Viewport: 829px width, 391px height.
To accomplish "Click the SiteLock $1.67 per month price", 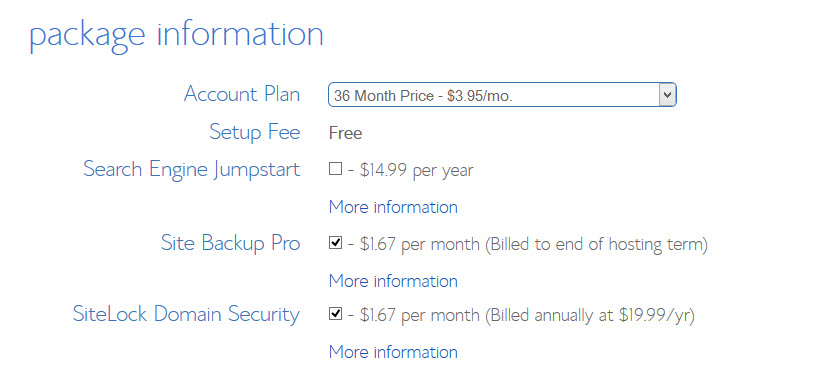I will pos(420,315).
